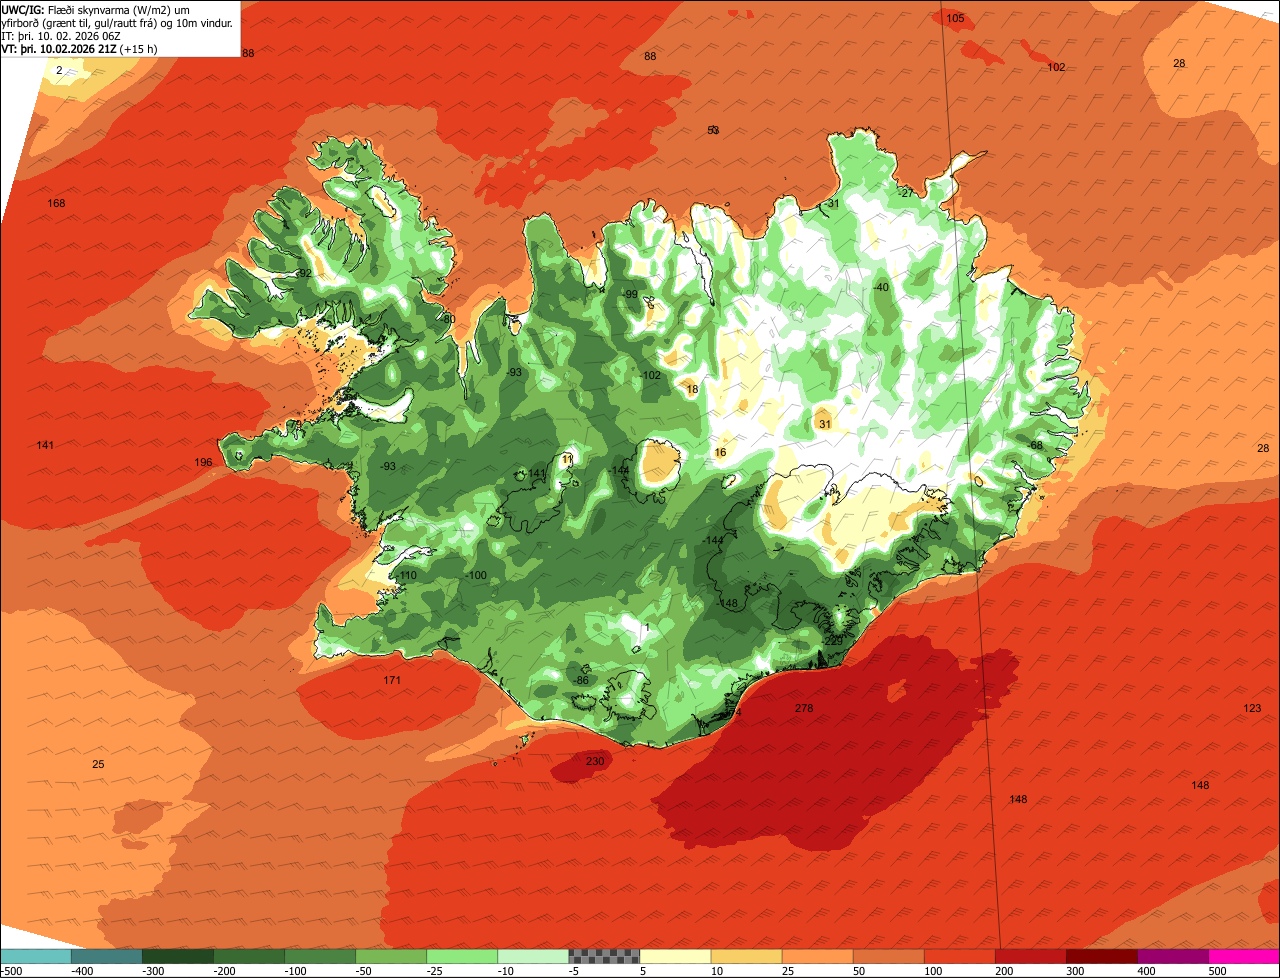The height and width of the screenshot is (978, 1280).
Task: Click the initial time line 'IT: þri. 10. 02. 2026 06Z'
Action: pos(63,35)
